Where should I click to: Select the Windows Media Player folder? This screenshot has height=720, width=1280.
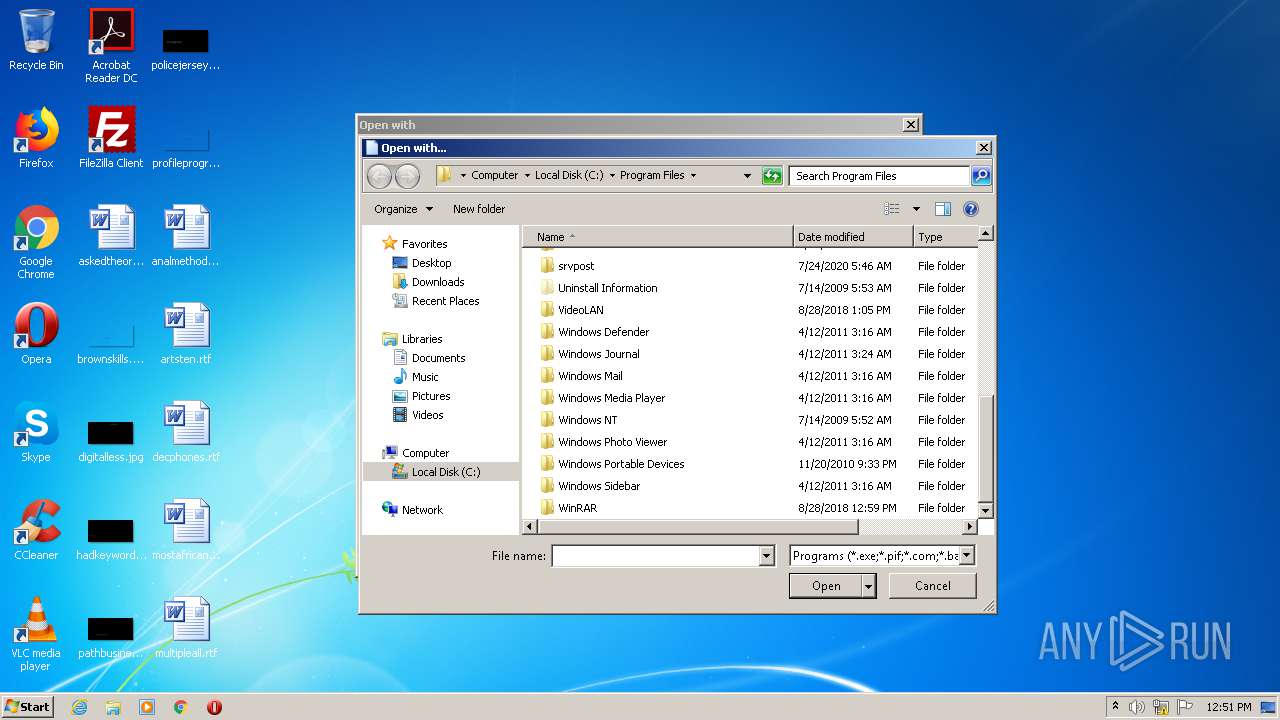[611, 398]
